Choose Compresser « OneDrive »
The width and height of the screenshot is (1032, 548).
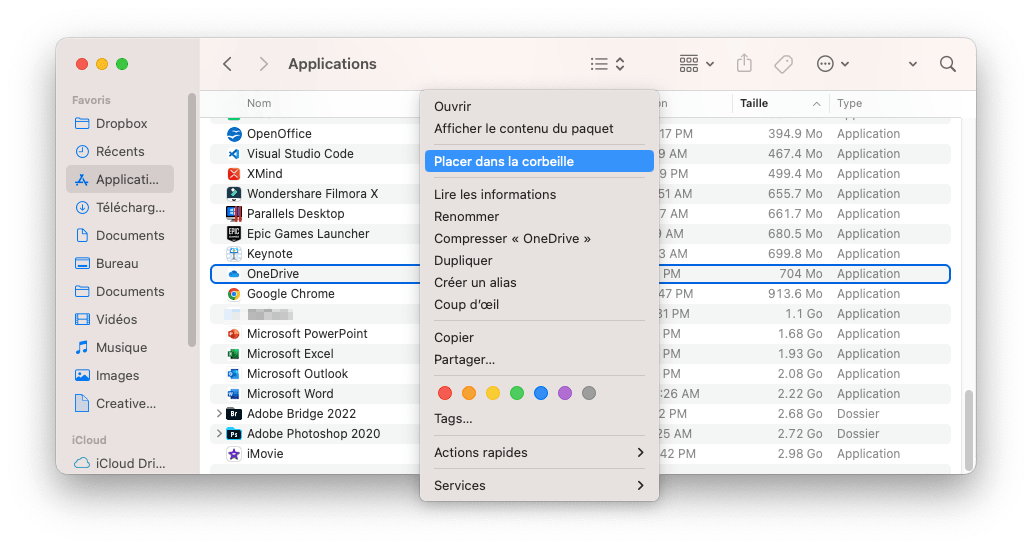point(539,239)
